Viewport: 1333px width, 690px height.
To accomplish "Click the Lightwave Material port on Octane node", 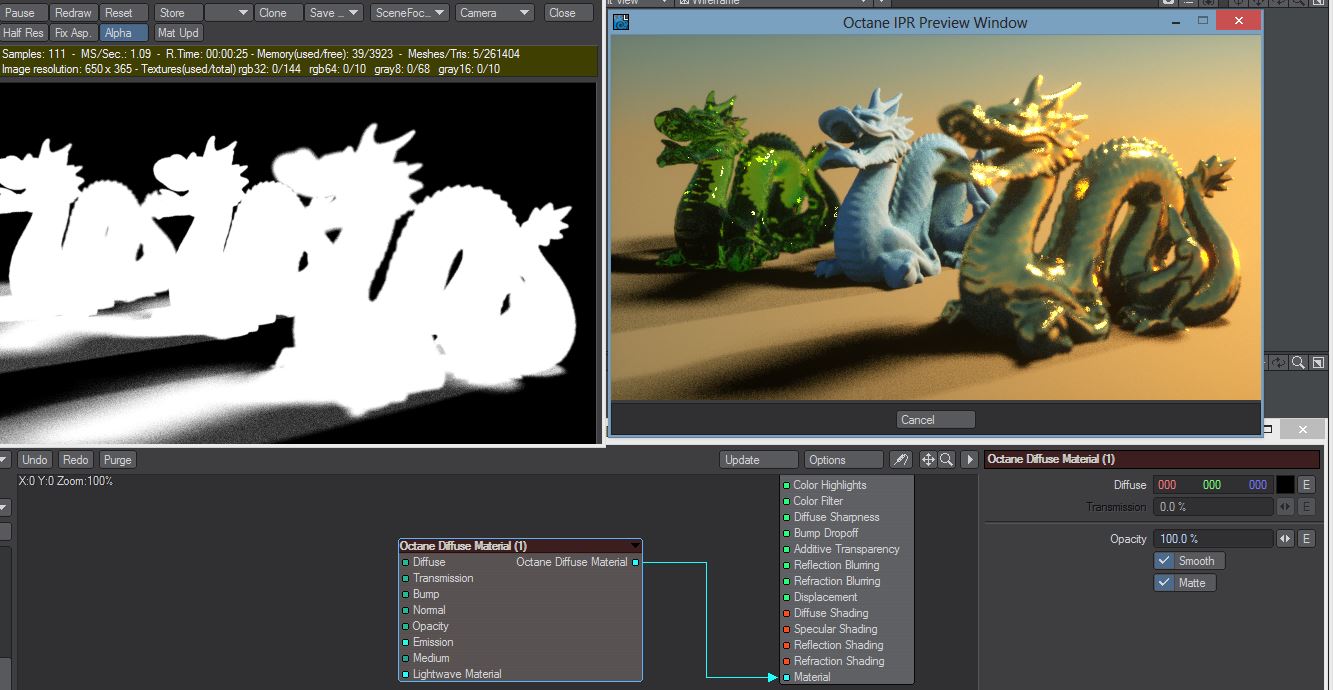I will pos(405,674).
